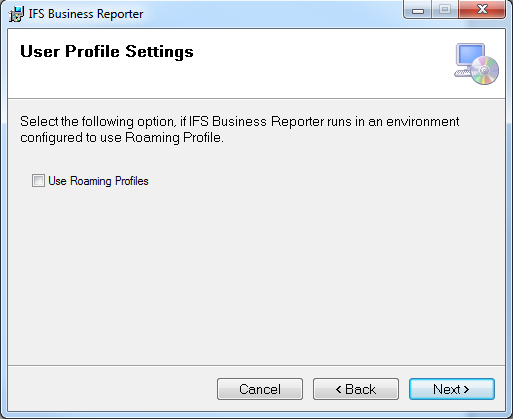Click the white header banner beside the heading

(x=320, y=63)
